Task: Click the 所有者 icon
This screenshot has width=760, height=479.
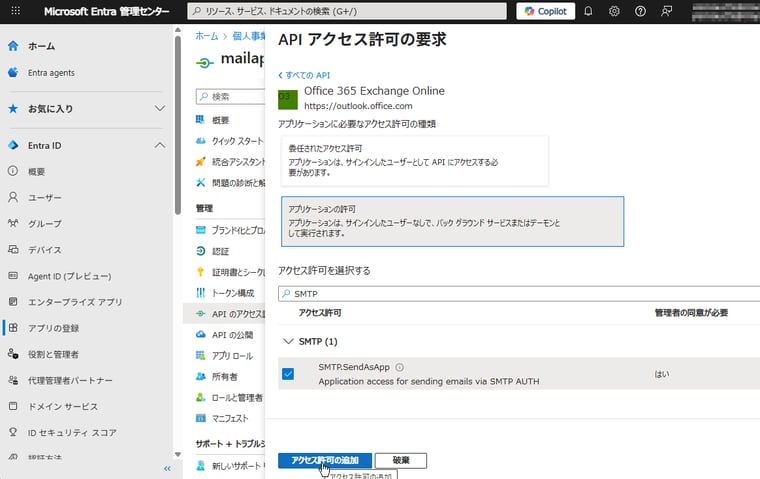Action: (x=200, y=376)
